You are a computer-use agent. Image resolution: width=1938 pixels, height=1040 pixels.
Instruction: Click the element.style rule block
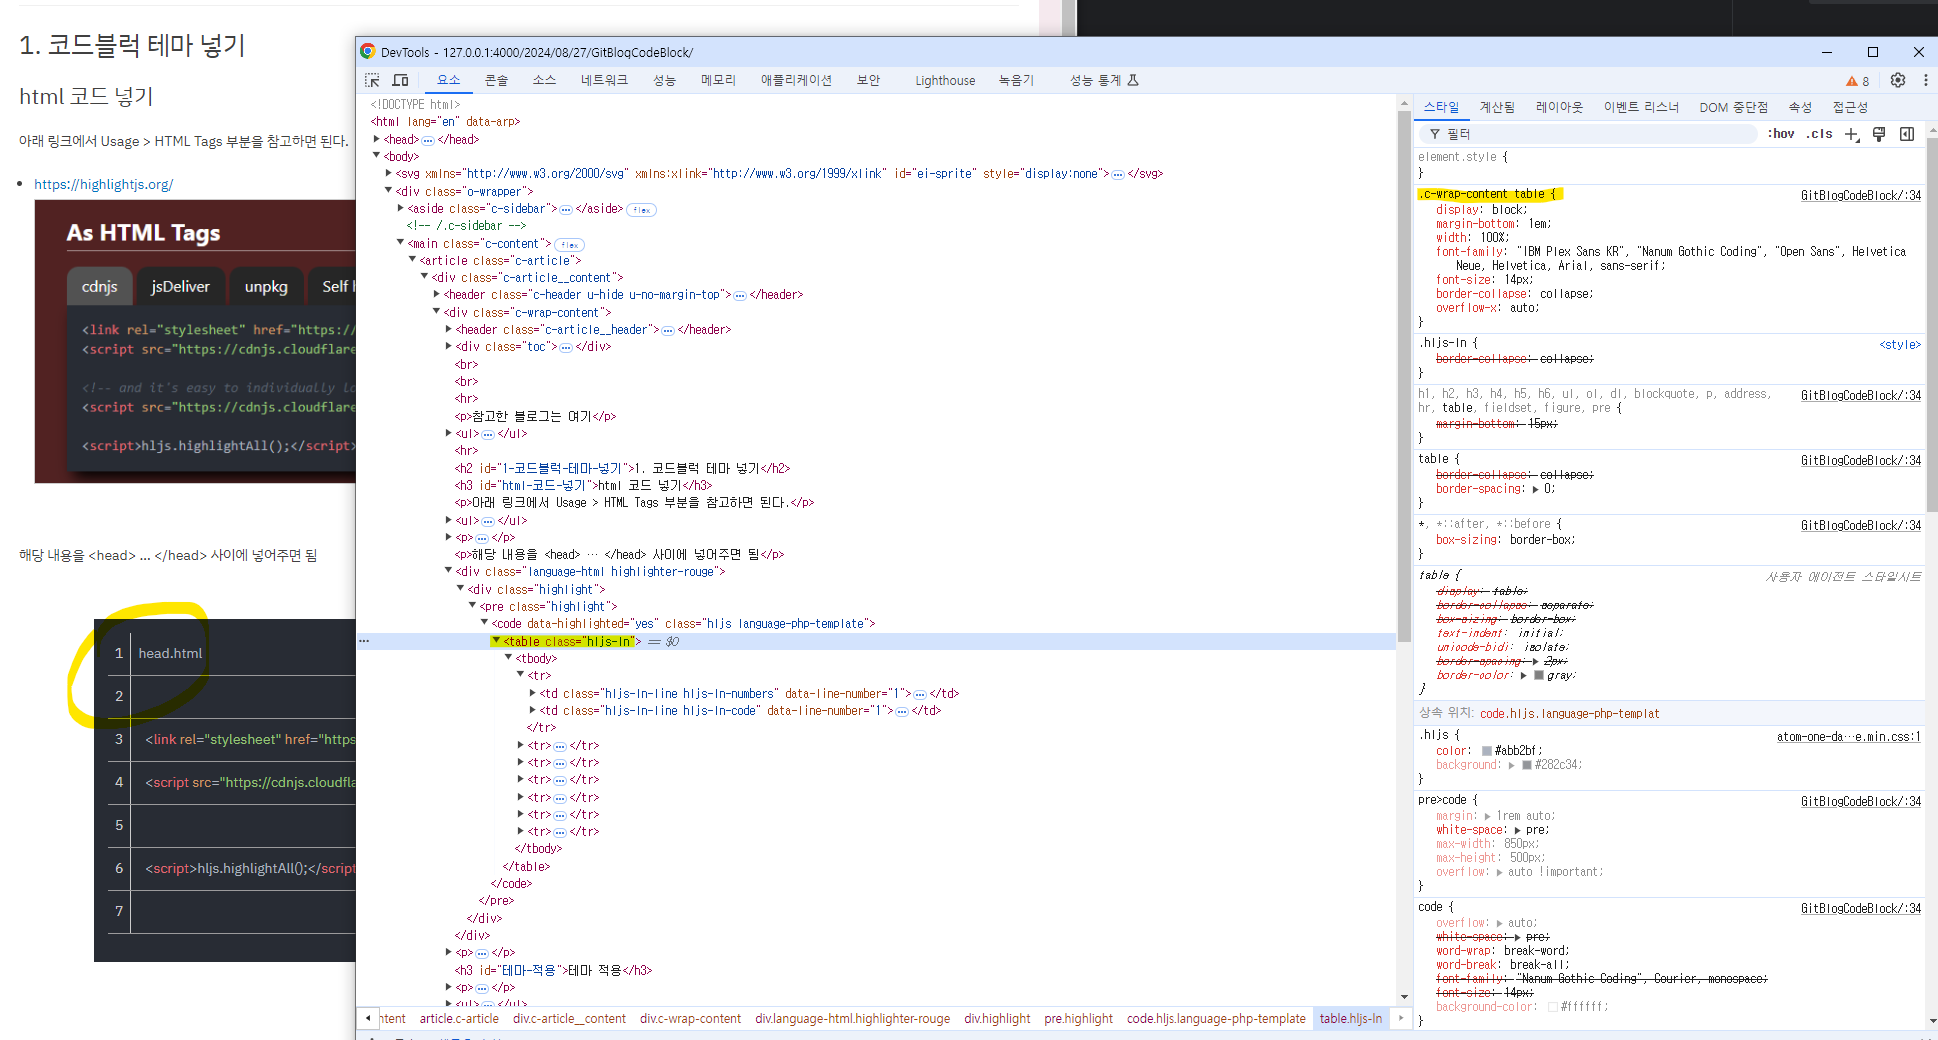click(1669, 165)
